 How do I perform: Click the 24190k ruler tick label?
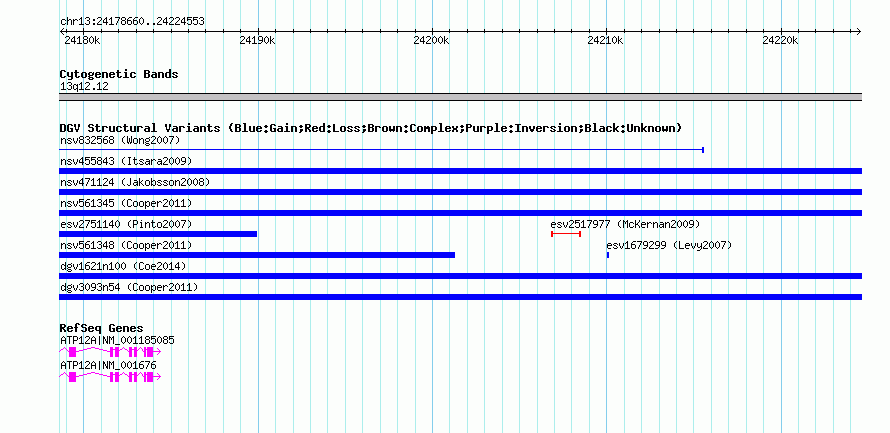click(x=257, y=40)
